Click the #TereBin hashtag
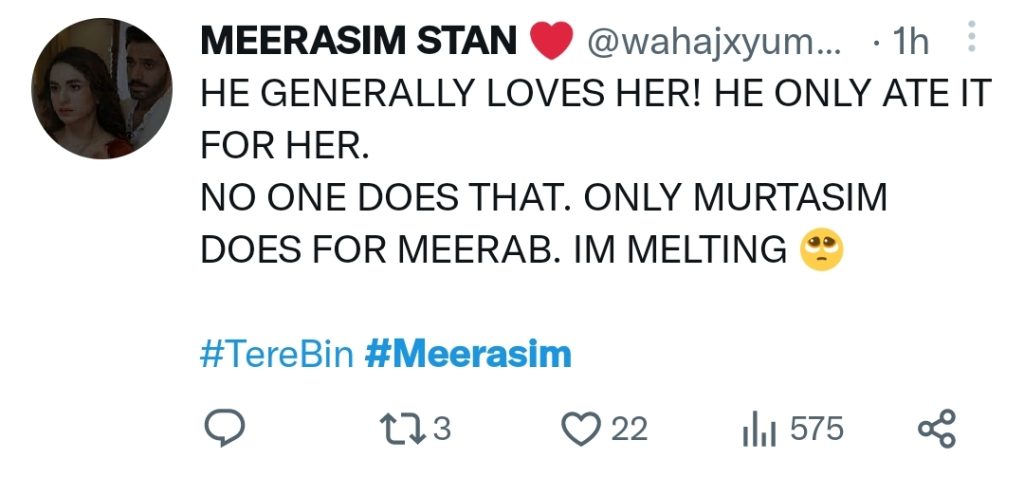 click(278, 355)
